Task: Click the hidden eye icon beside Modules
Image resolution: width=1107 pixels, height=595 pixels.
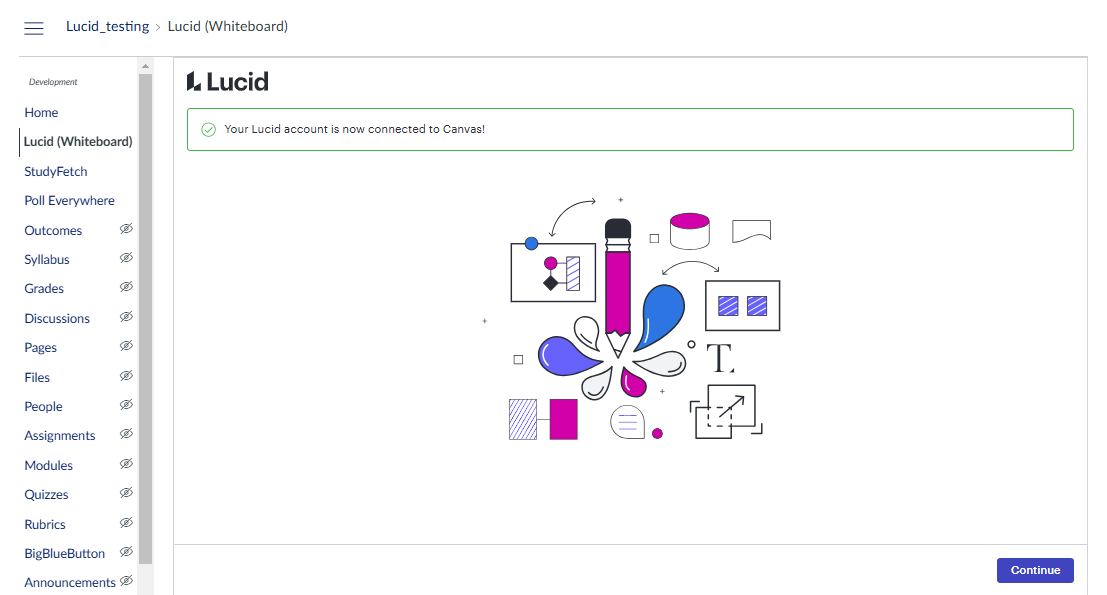Action: (x=126, y=464)
